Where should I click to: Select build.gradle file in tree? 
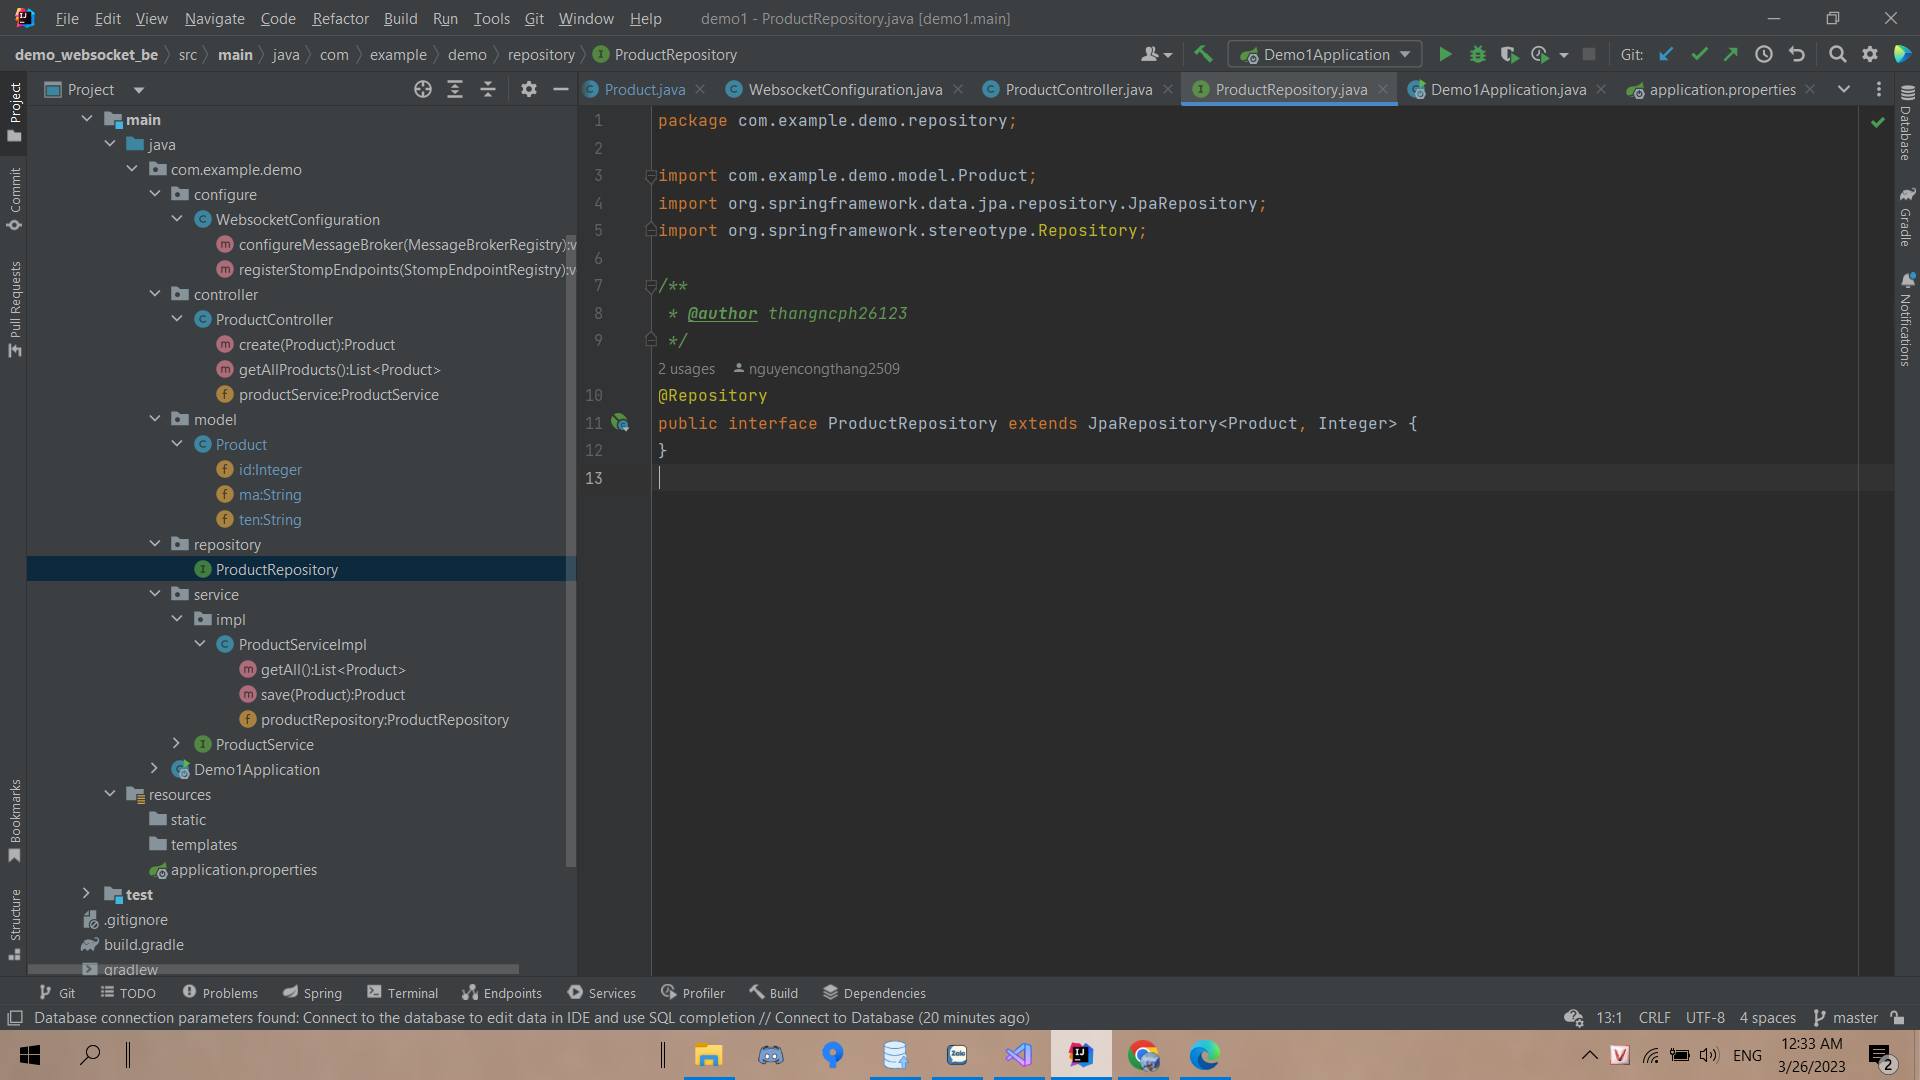point(143,944)
